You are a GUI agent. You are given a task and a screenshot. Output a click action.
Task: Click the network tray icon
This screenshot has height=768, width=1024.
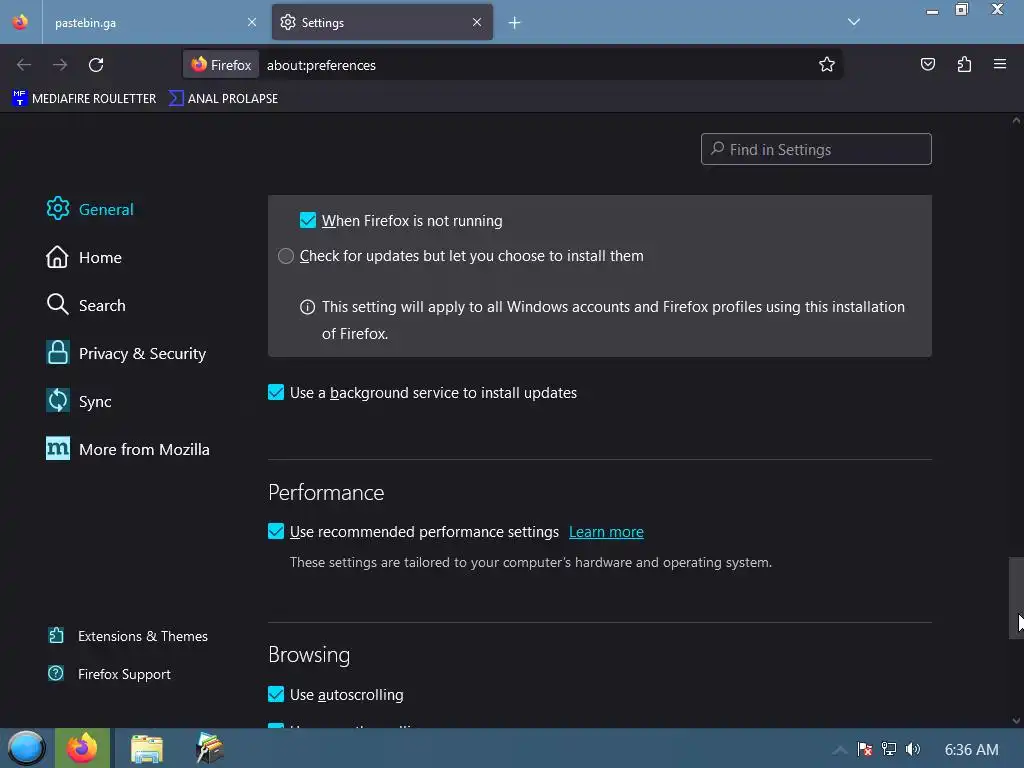(x=889, y=749)
